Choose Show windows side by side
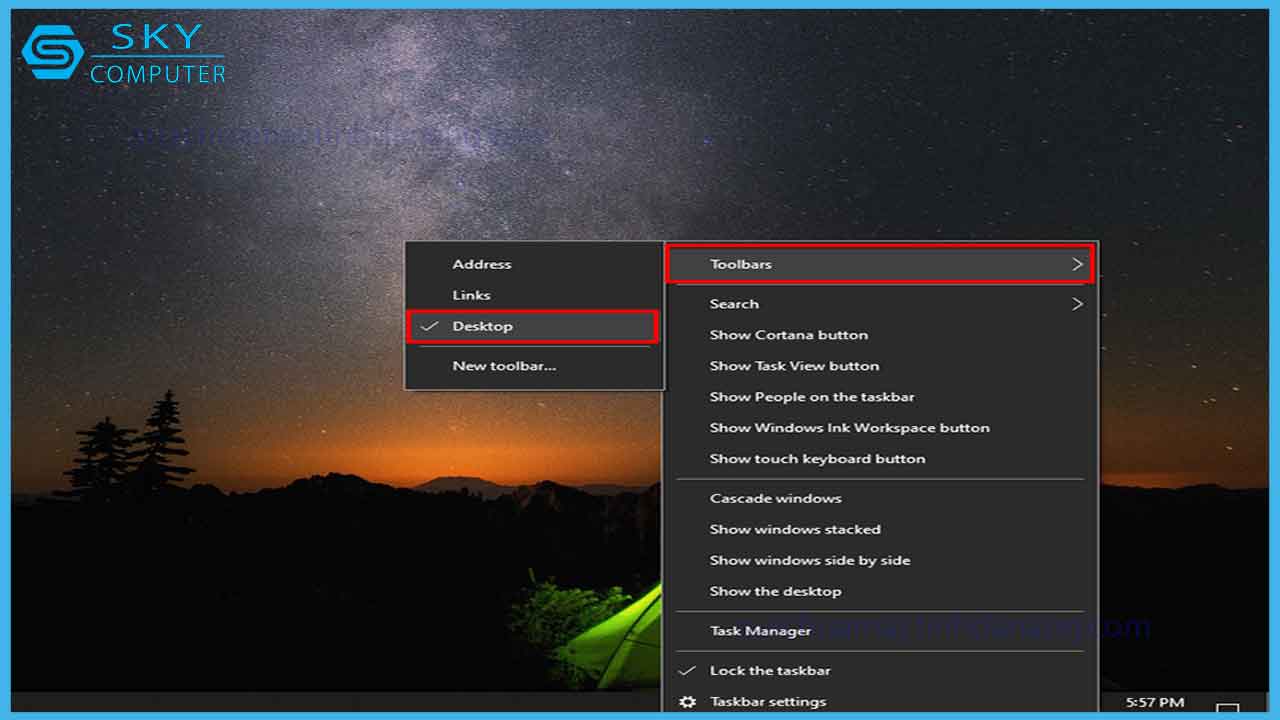 [x=809, y=560]
